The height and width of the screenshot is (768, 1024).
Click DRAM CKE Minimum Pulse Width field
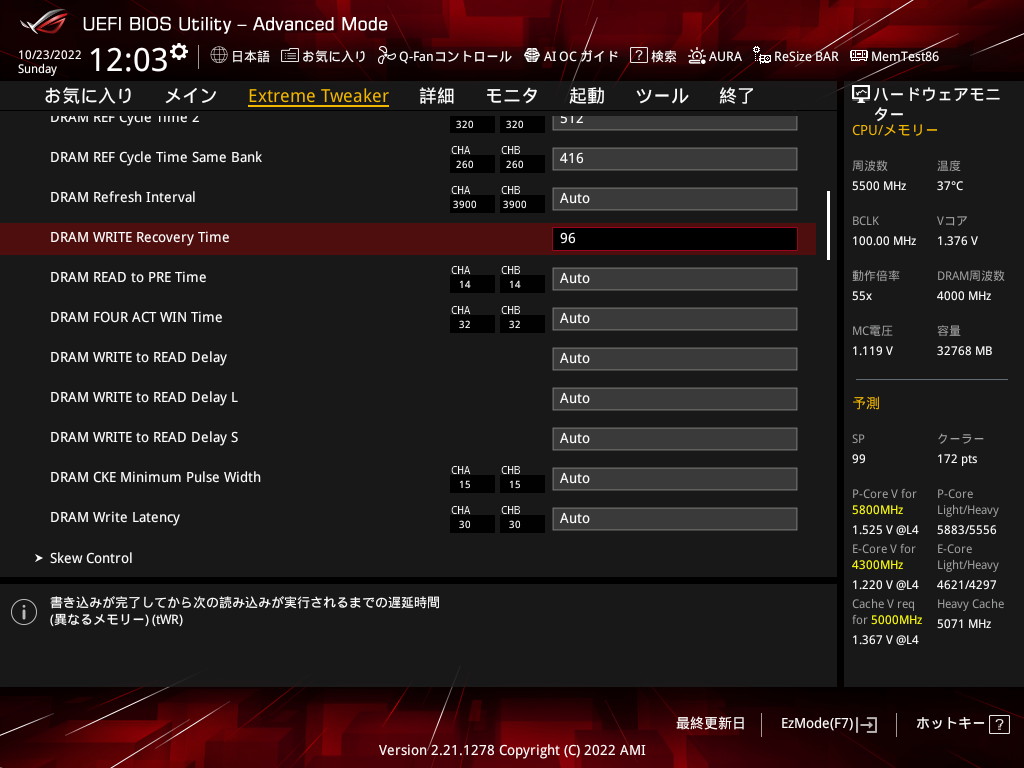point(675,479)
